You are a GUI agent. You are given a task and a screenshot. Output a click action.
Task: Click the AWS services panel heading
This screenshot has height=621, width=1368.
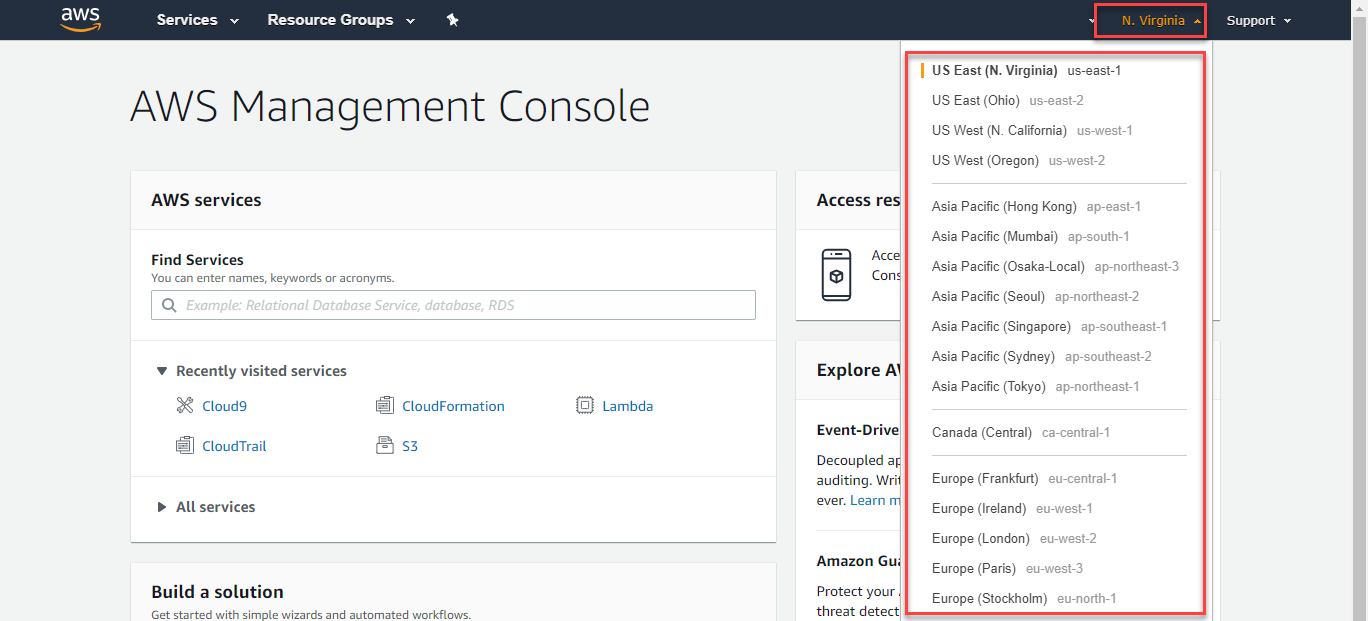tap(206, 200)
